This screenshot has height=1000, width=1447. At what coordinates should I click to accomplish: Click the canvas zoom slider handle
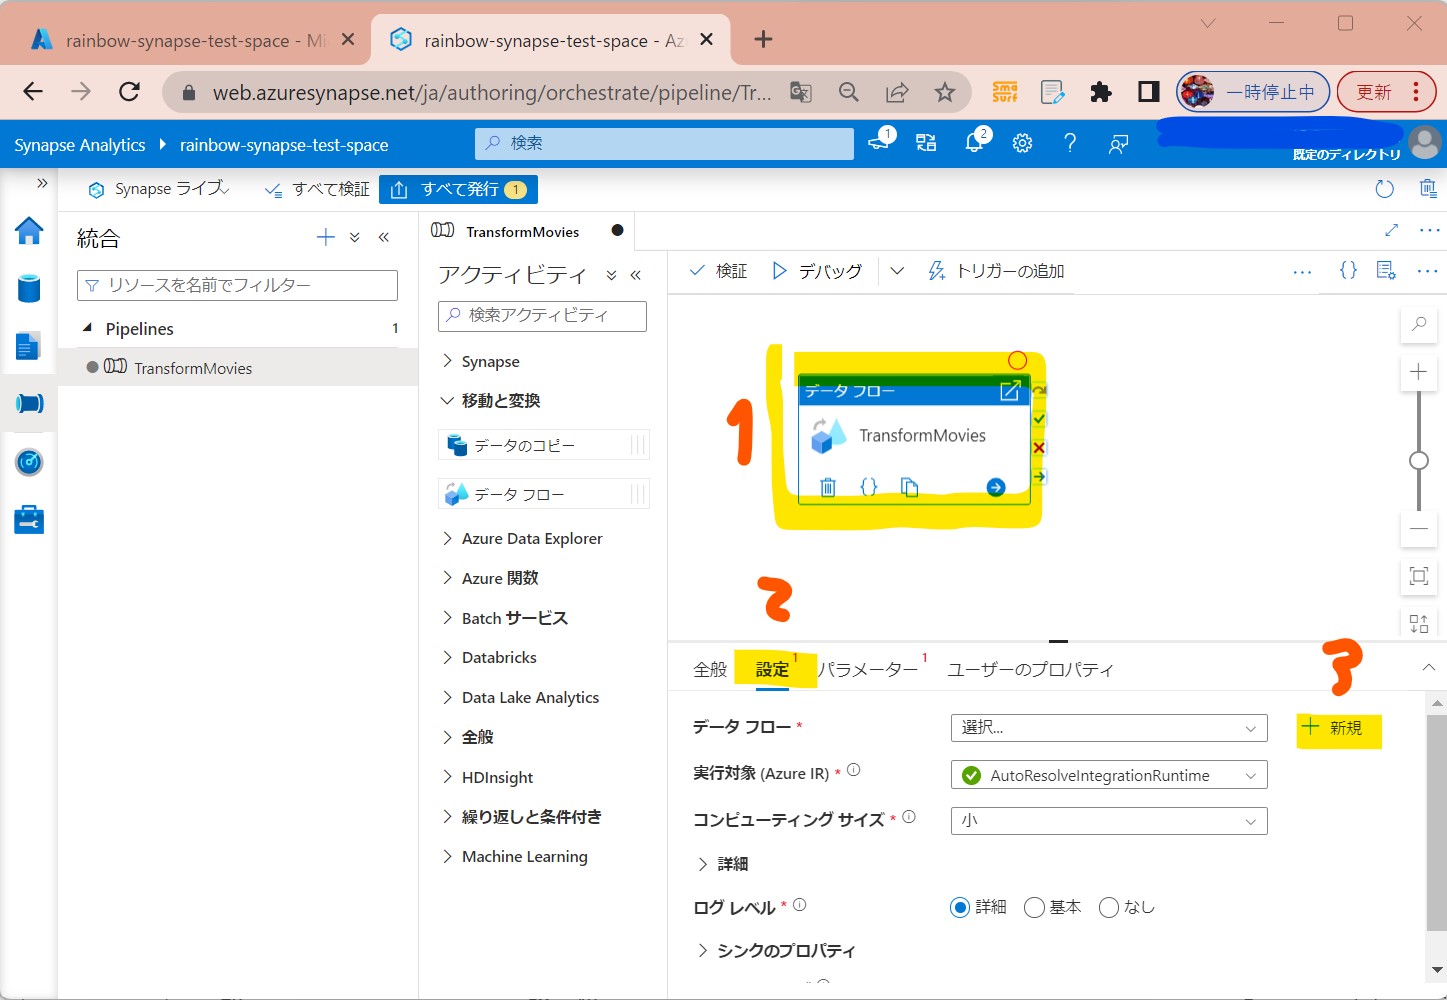click(x=1419, y=460)
